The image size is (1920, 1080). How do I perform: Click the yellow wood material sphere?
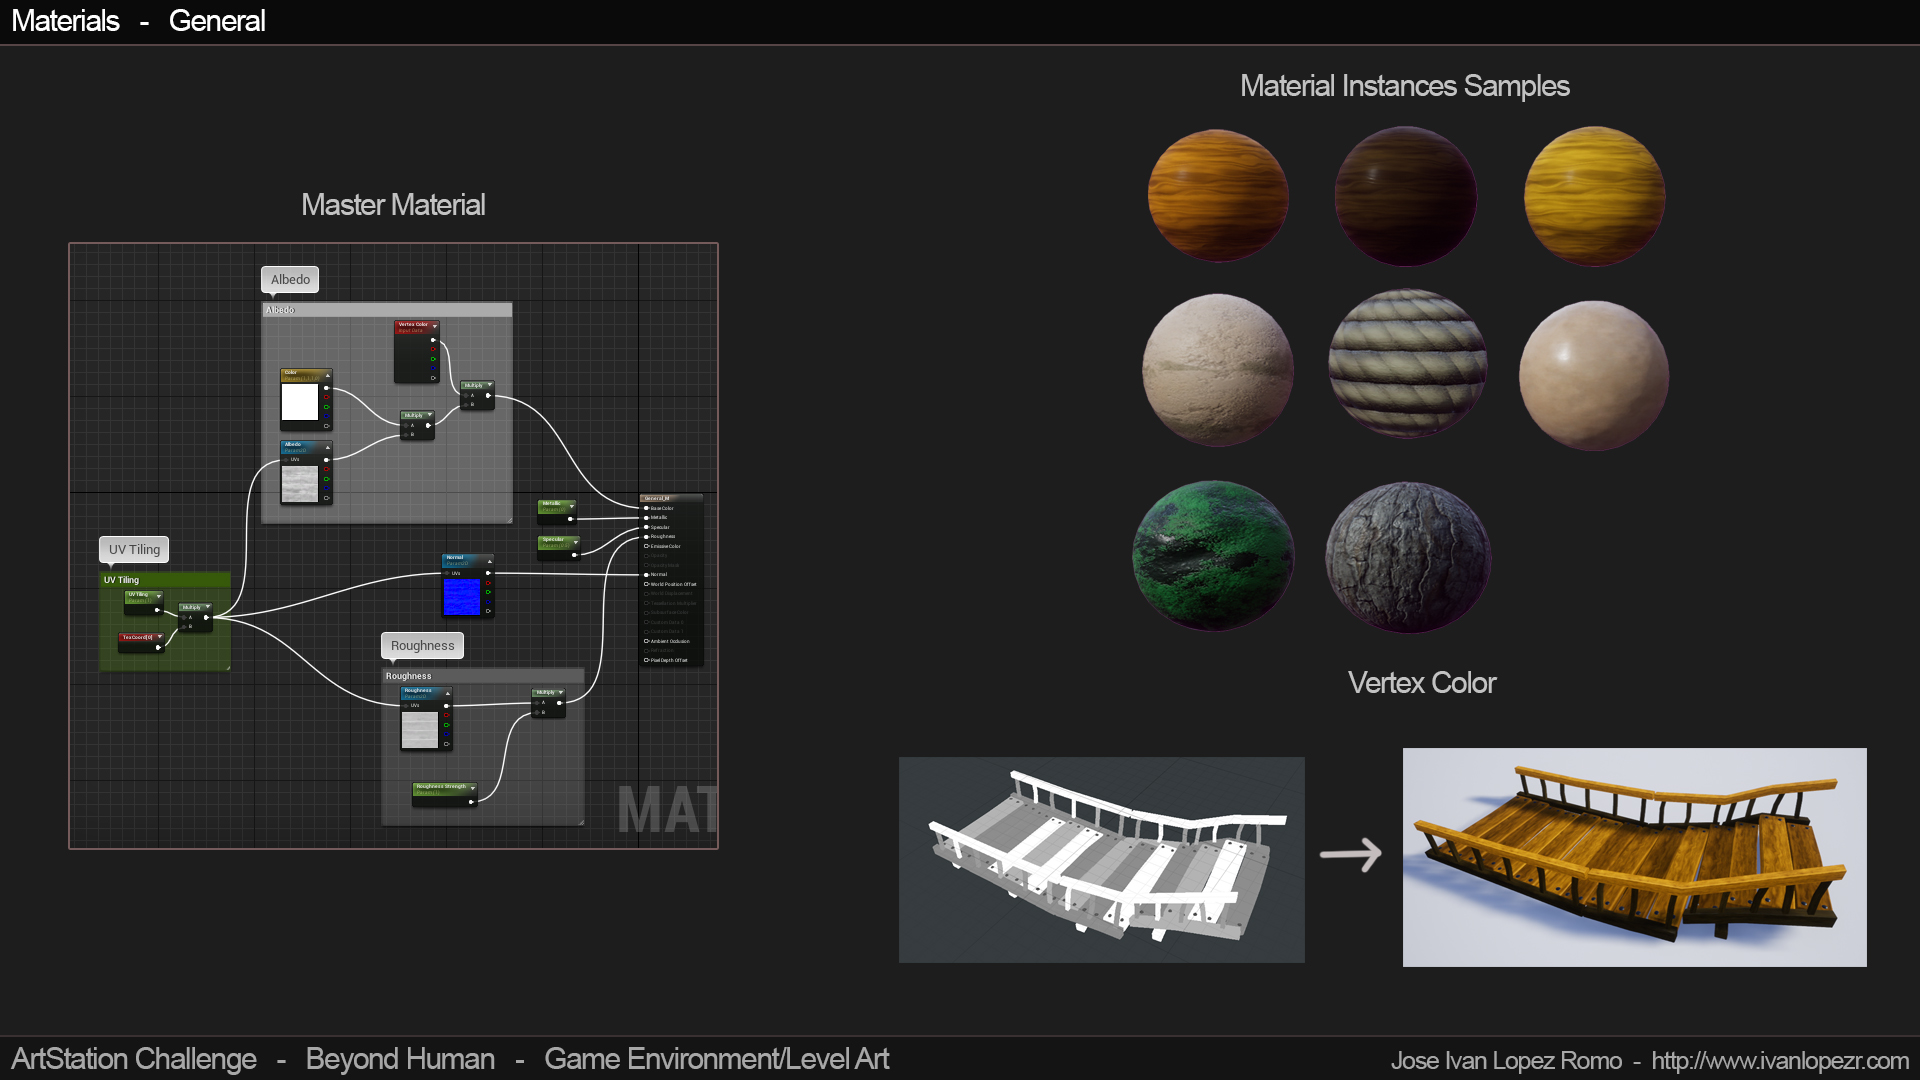coord(1594,196)
